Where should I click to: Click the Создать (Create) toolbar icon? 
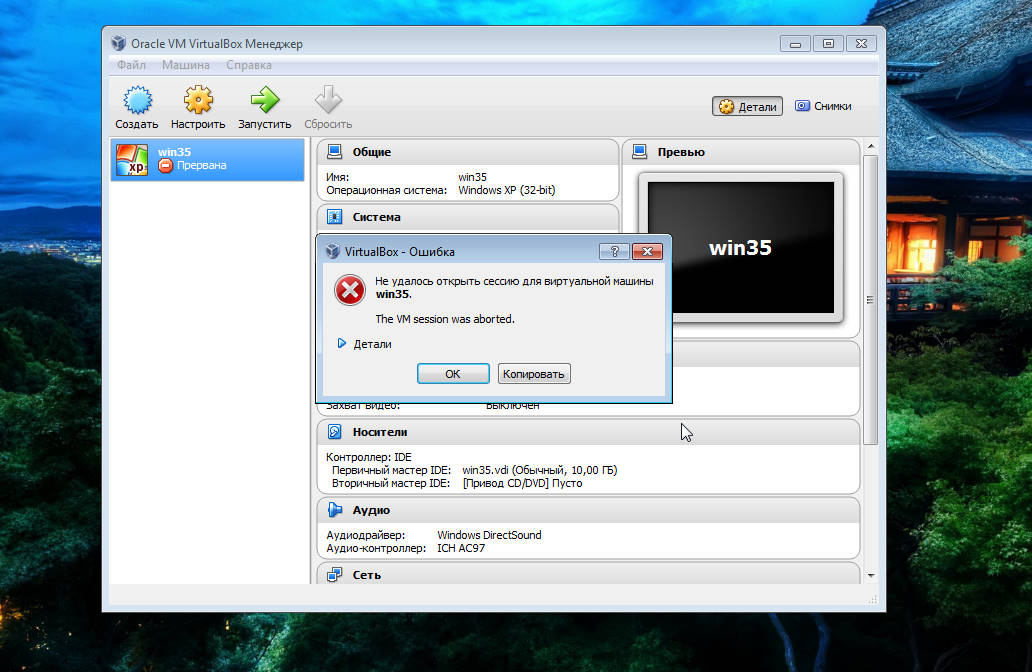(137, 101)
